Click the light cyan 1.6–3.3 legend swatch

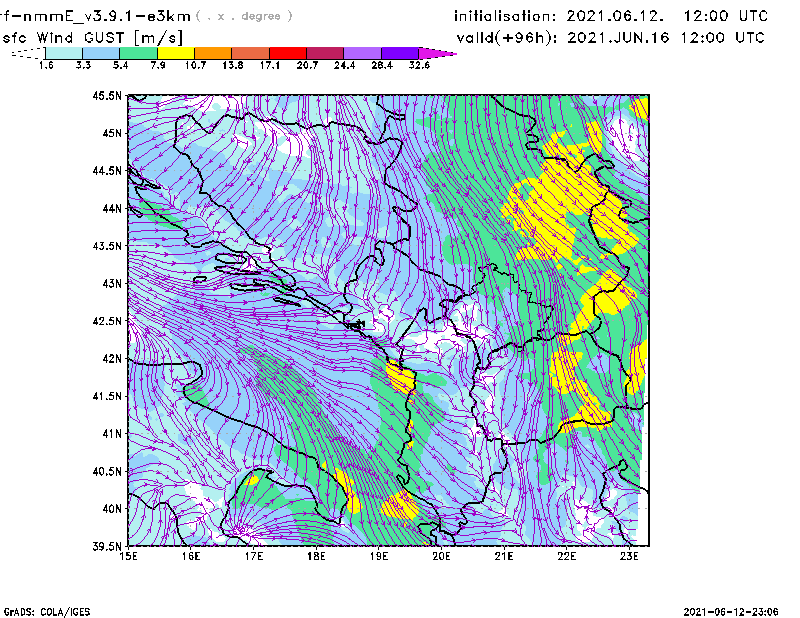tap(64, 53)
